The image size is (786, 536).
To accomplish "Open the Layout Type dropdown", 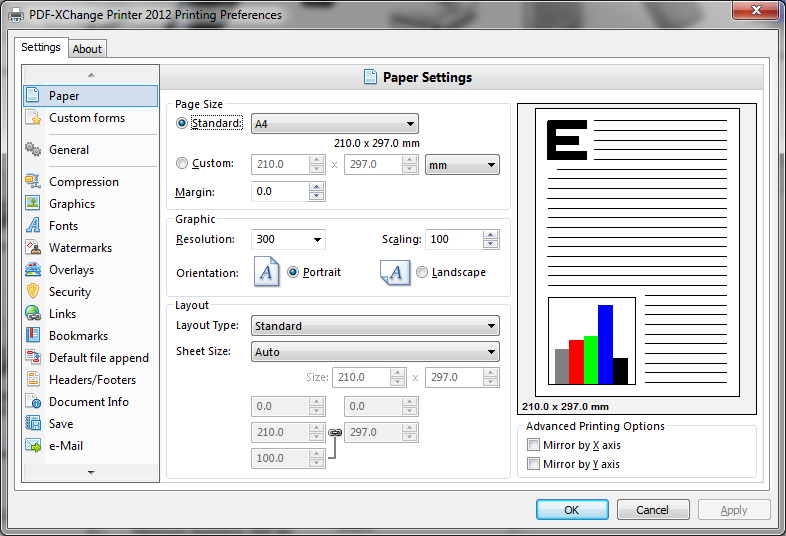I will point(374,326).
